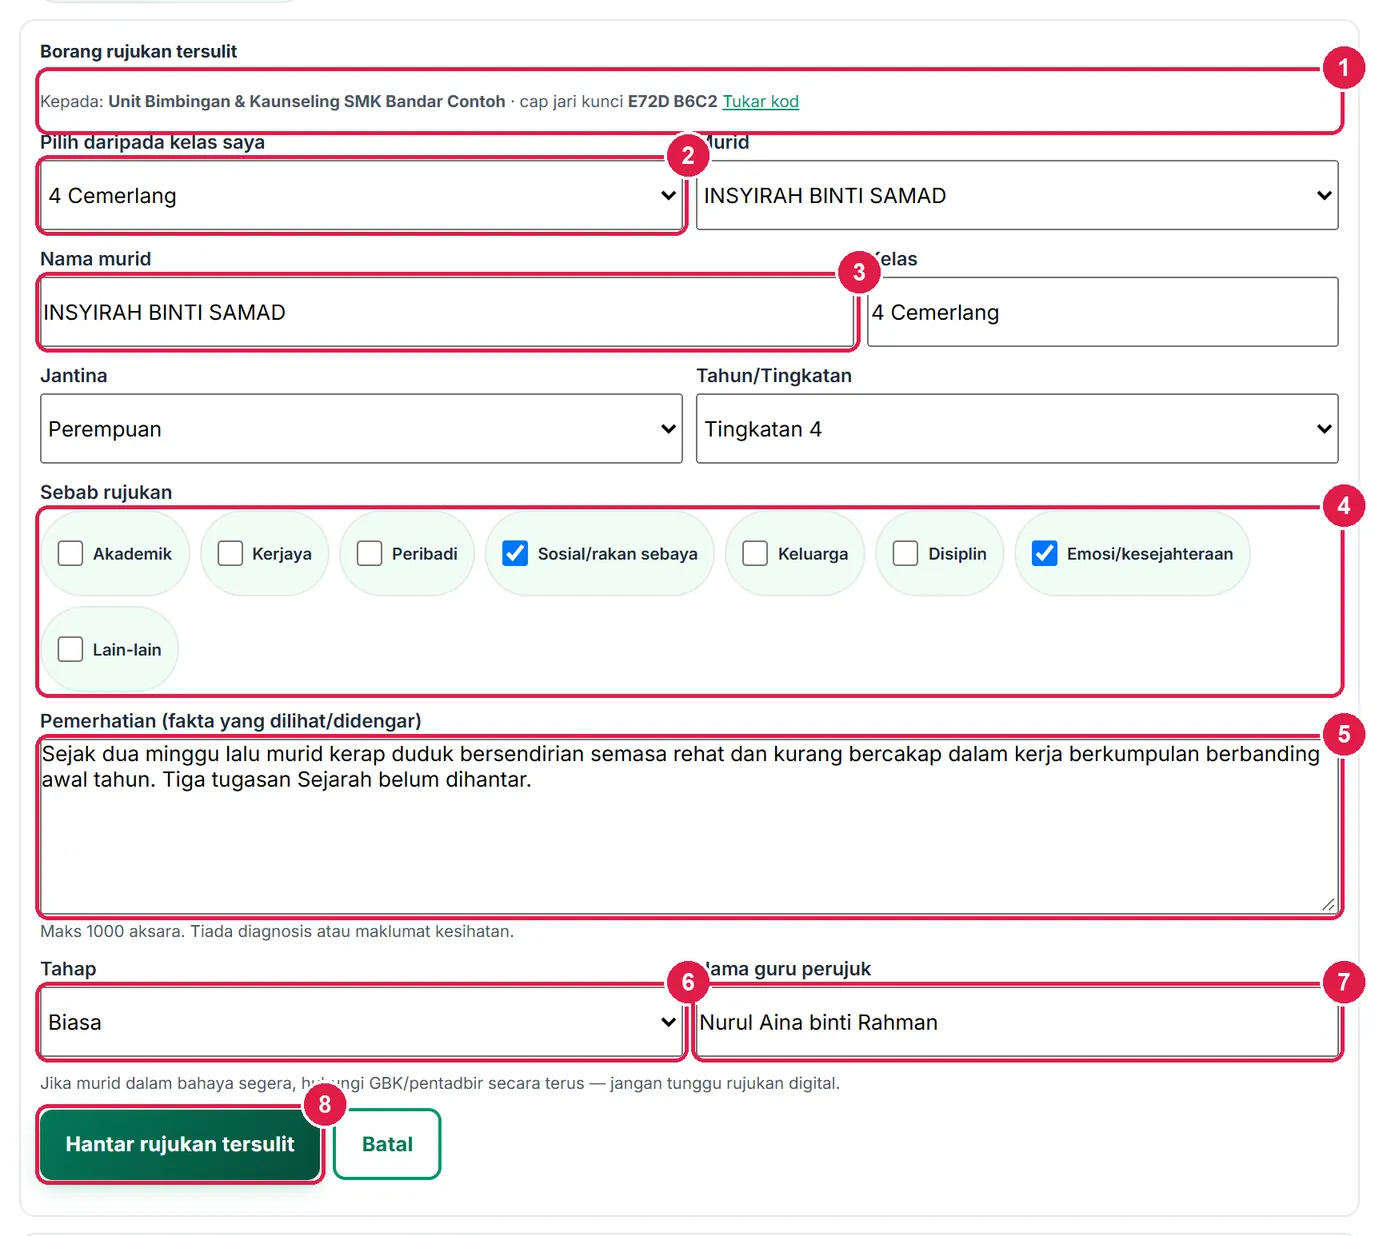Screen dimensions: 1379x1236
Task: Click the 'Tukar kod' link
Action: [760, 101]
